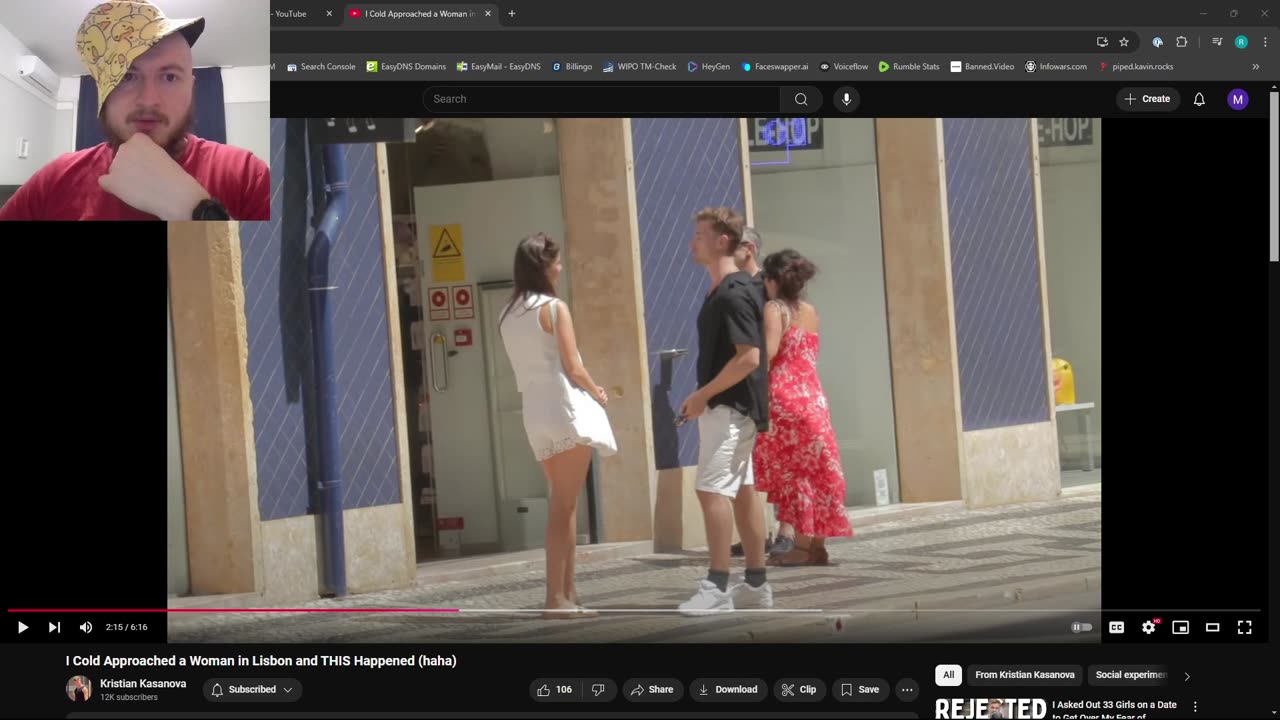This screenshot has height=720, width=1280.
Task: Open the Extensions puzzle menu
Action: pyautogui.click(x=1181, y=42)
